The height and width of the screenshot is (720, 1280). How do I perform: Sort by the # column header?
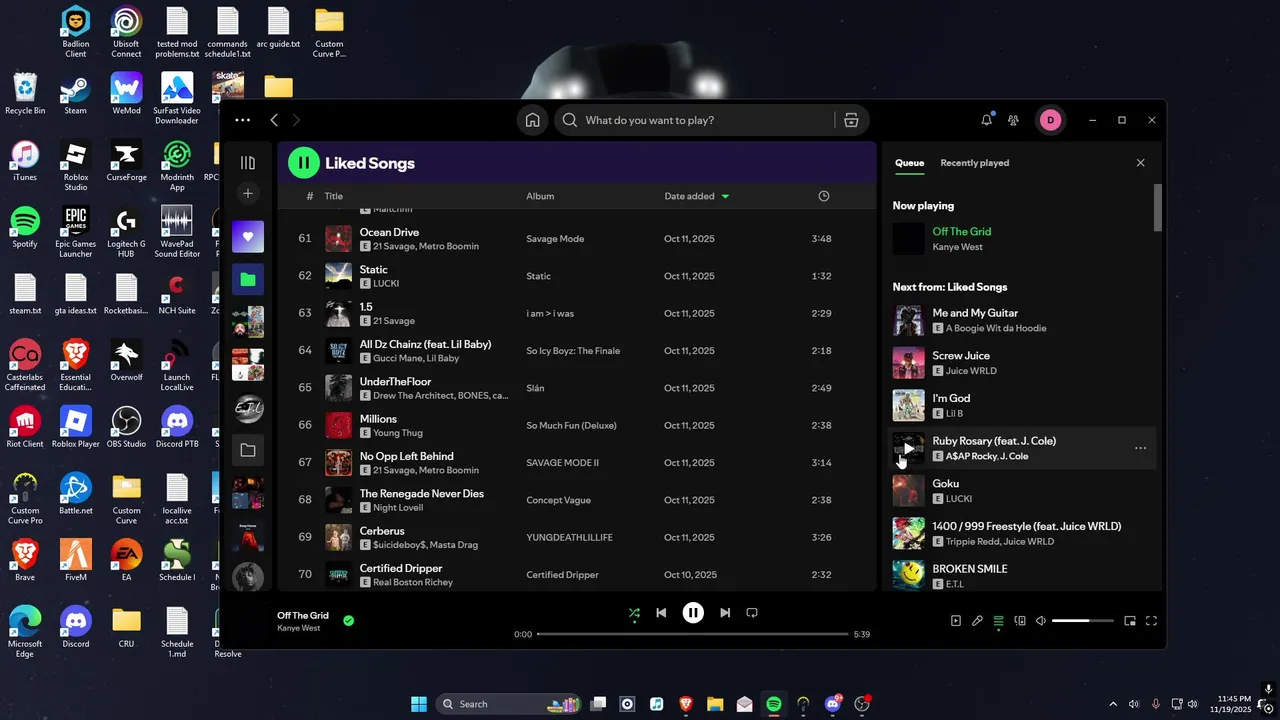(x=310, y=196)
